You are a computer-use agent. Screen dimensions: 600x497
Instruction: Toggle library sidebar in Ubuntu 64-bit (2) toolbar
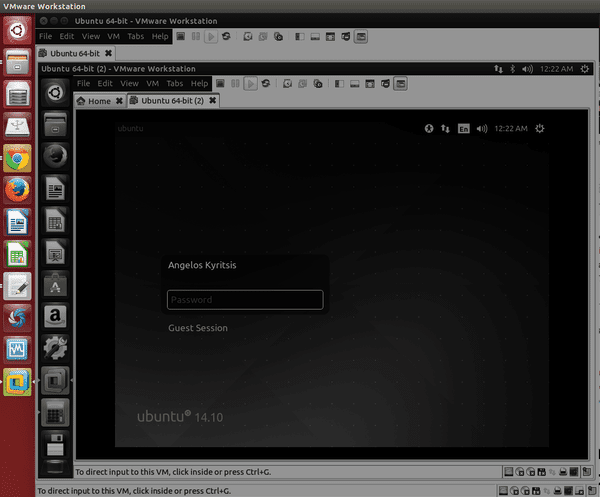[339, 83]
